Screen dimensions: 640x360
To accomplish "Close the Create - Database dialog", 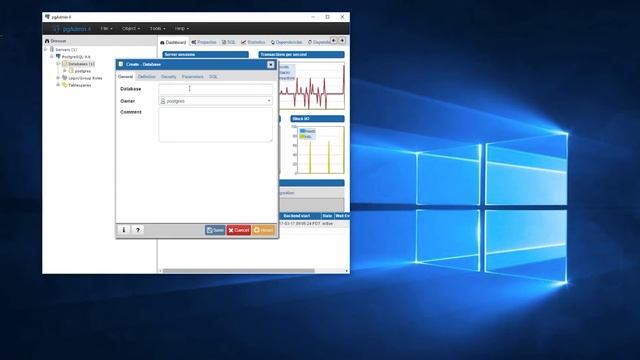I will 271,64.
